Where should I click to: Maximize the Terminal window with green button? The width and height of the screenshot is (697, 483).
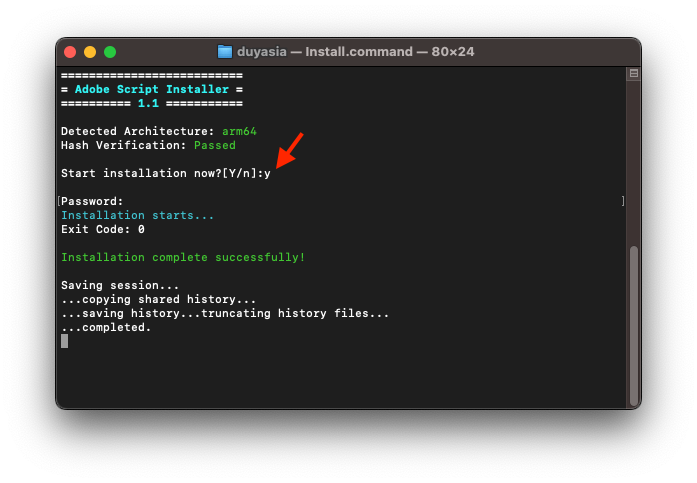point(110,52)
